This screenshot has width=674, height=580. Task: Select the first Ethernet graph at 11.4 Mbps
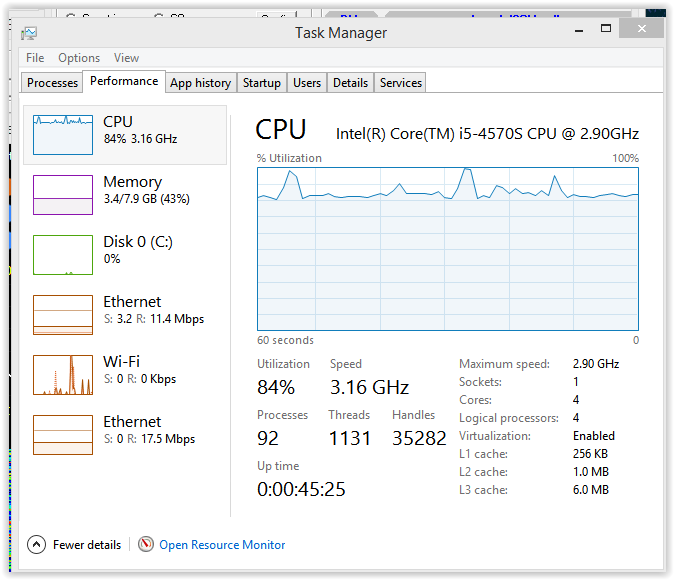[62, 315]
